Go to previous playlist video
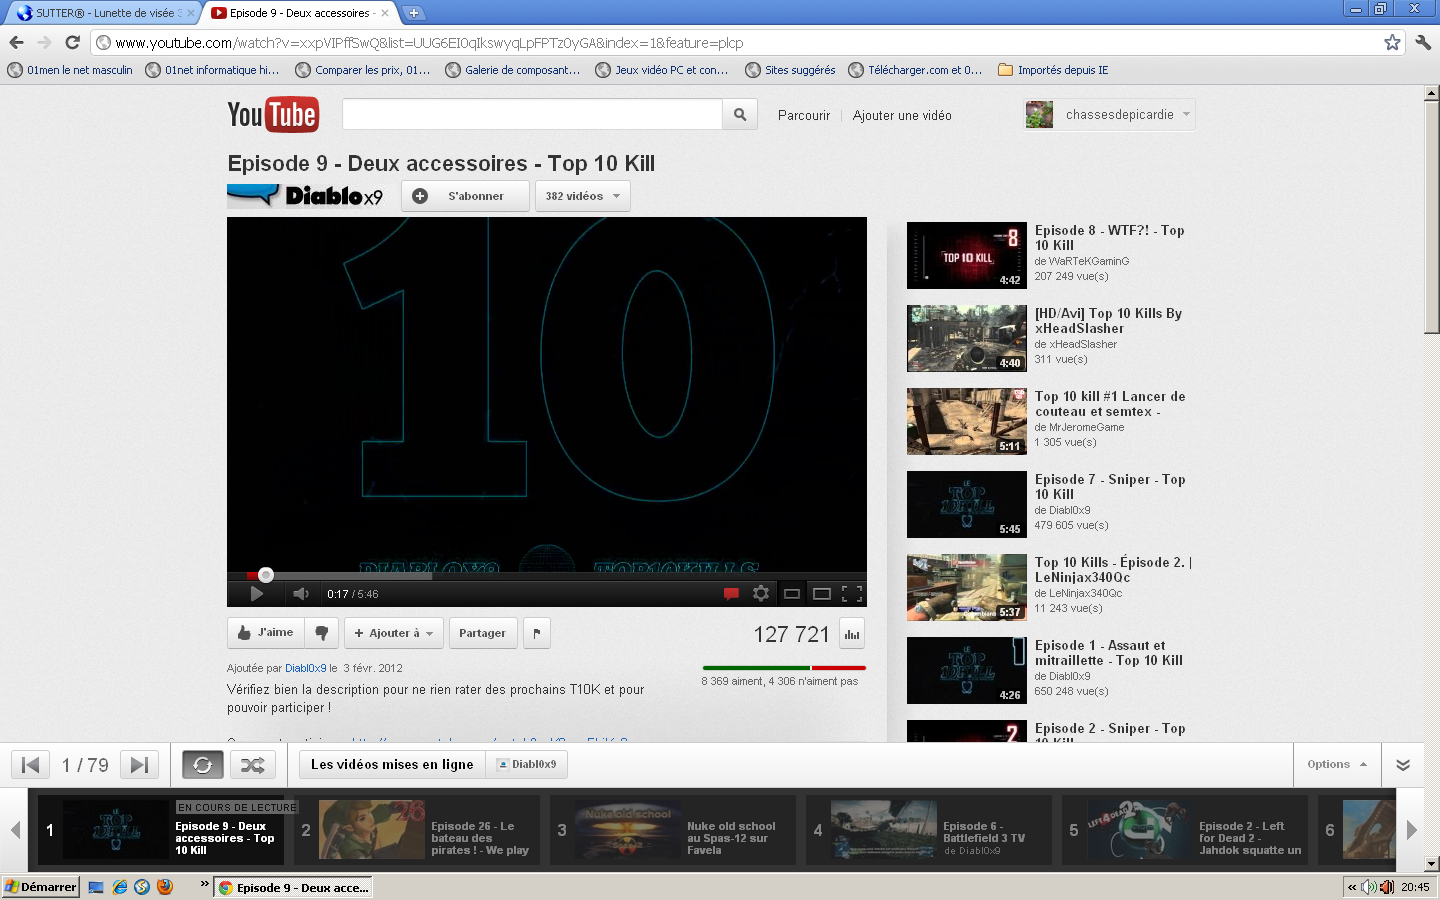 [x=31, y=765]
